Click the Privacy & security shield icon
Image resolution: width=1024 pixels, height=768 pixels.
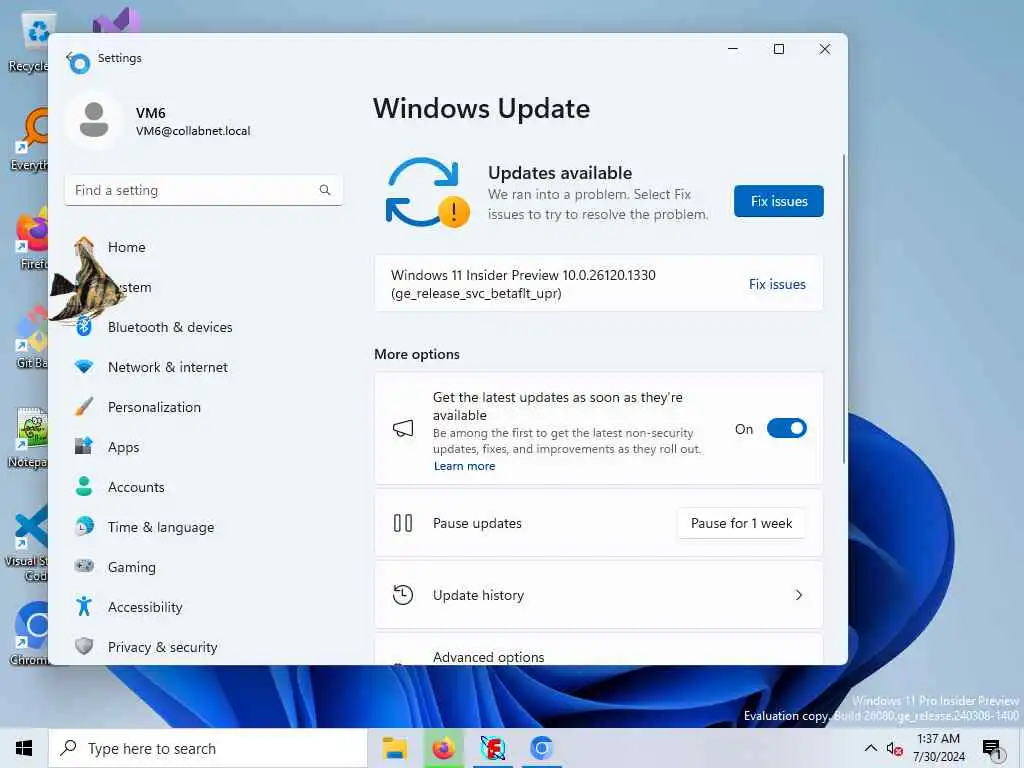coord(84,646)
